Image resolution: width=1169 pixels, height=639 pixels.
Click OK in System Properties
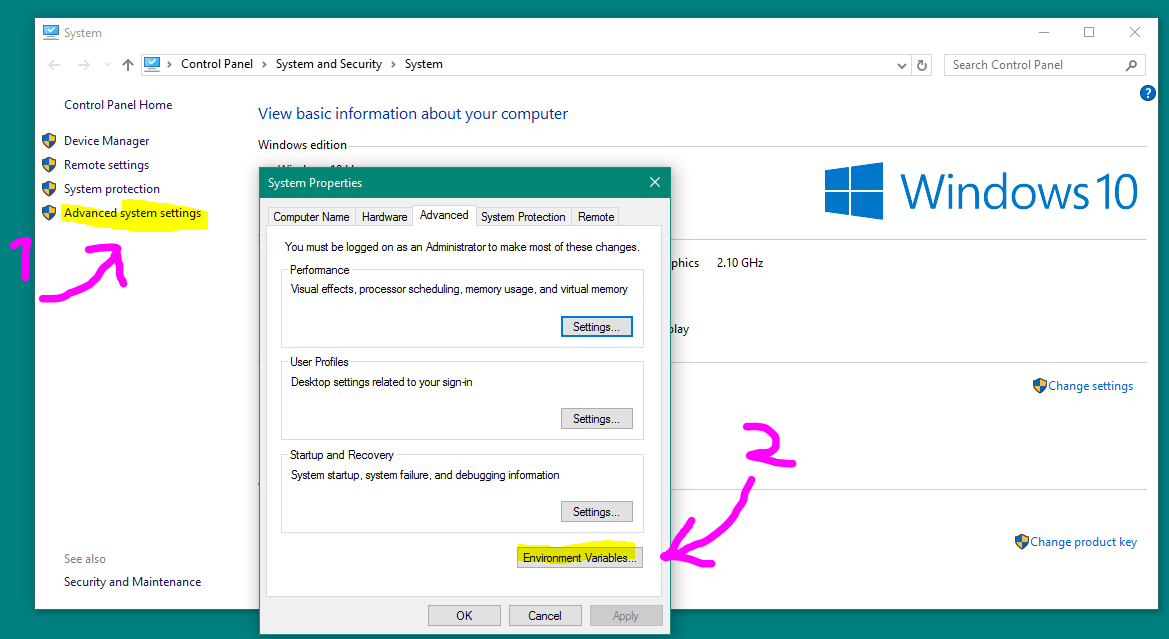pos(464,615)
